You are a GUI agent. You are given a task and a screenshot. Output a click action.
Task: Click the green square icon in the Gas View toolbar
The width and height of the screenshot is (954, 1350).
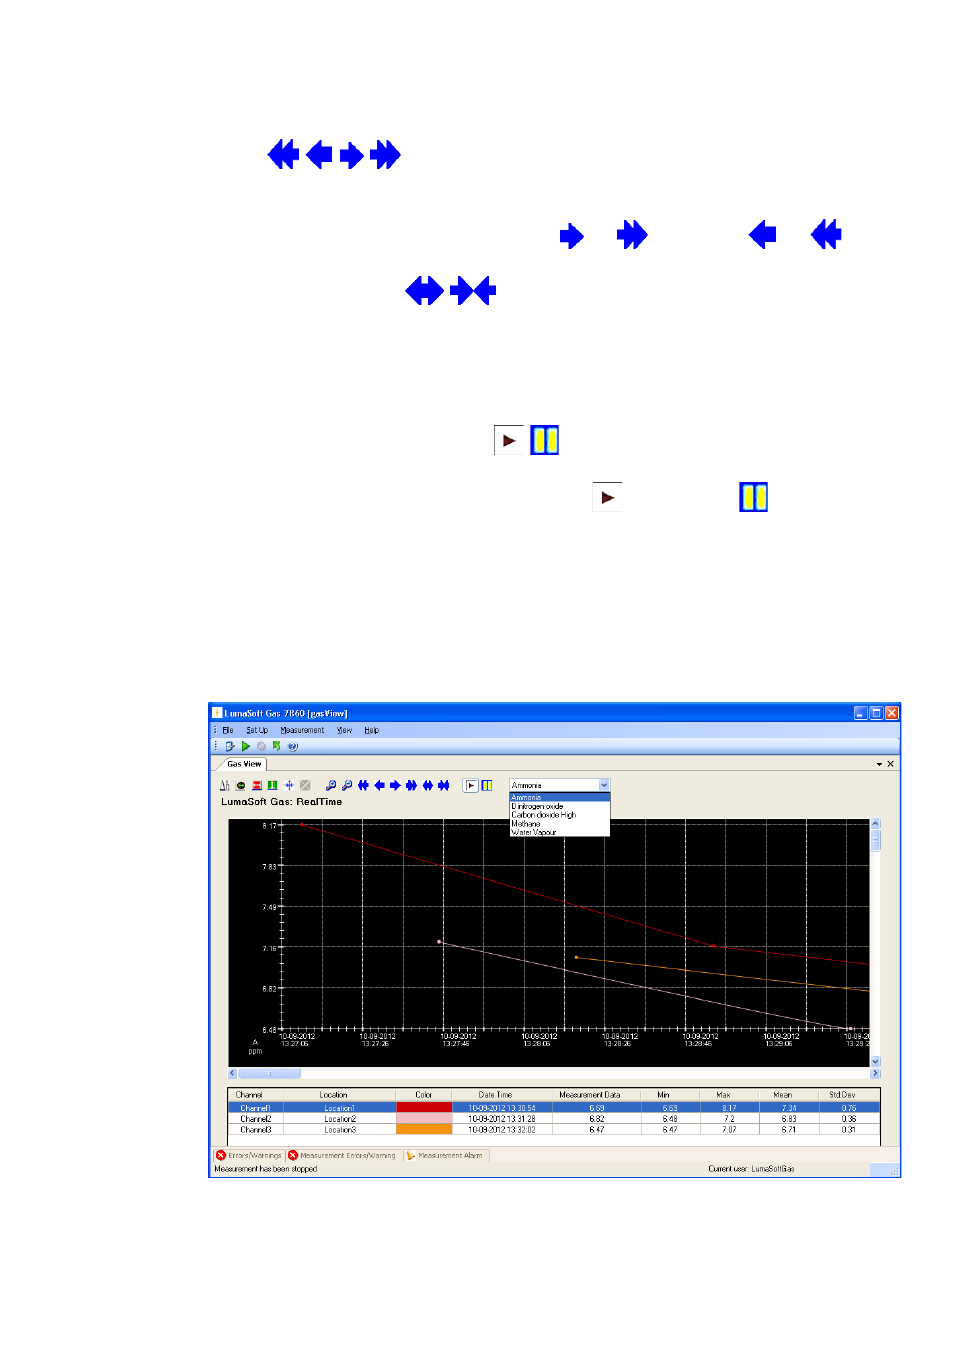273,786
